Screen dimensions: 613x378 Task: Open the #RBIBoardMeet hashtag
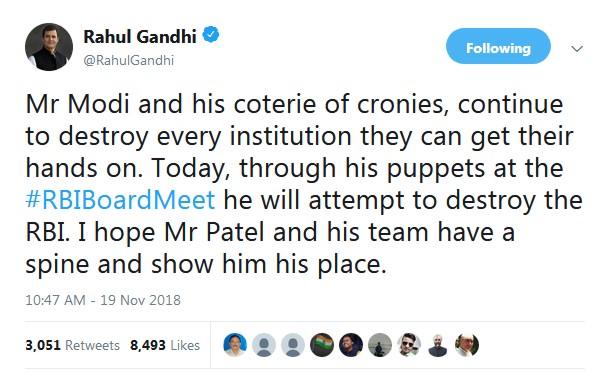coord(120,199)
